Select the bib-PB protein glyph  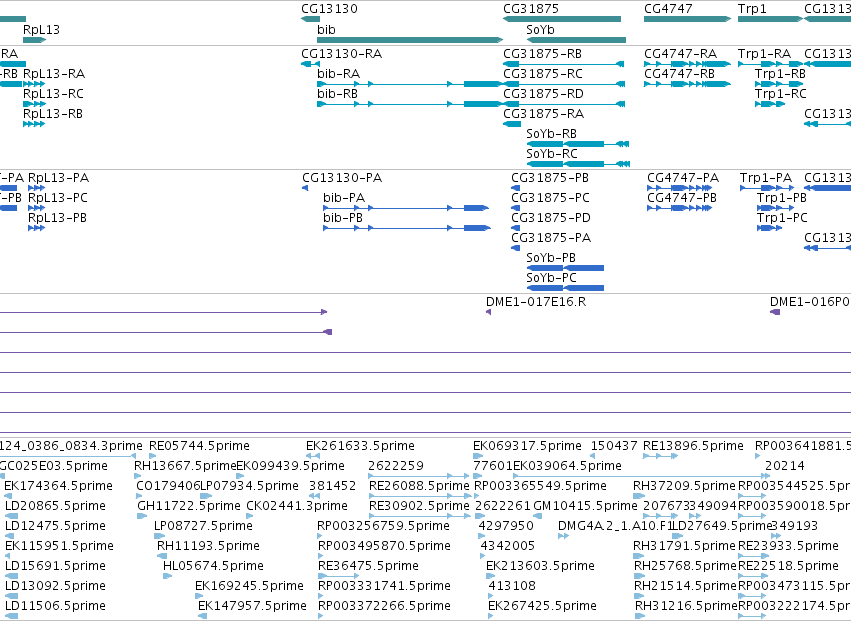(407, 228)
